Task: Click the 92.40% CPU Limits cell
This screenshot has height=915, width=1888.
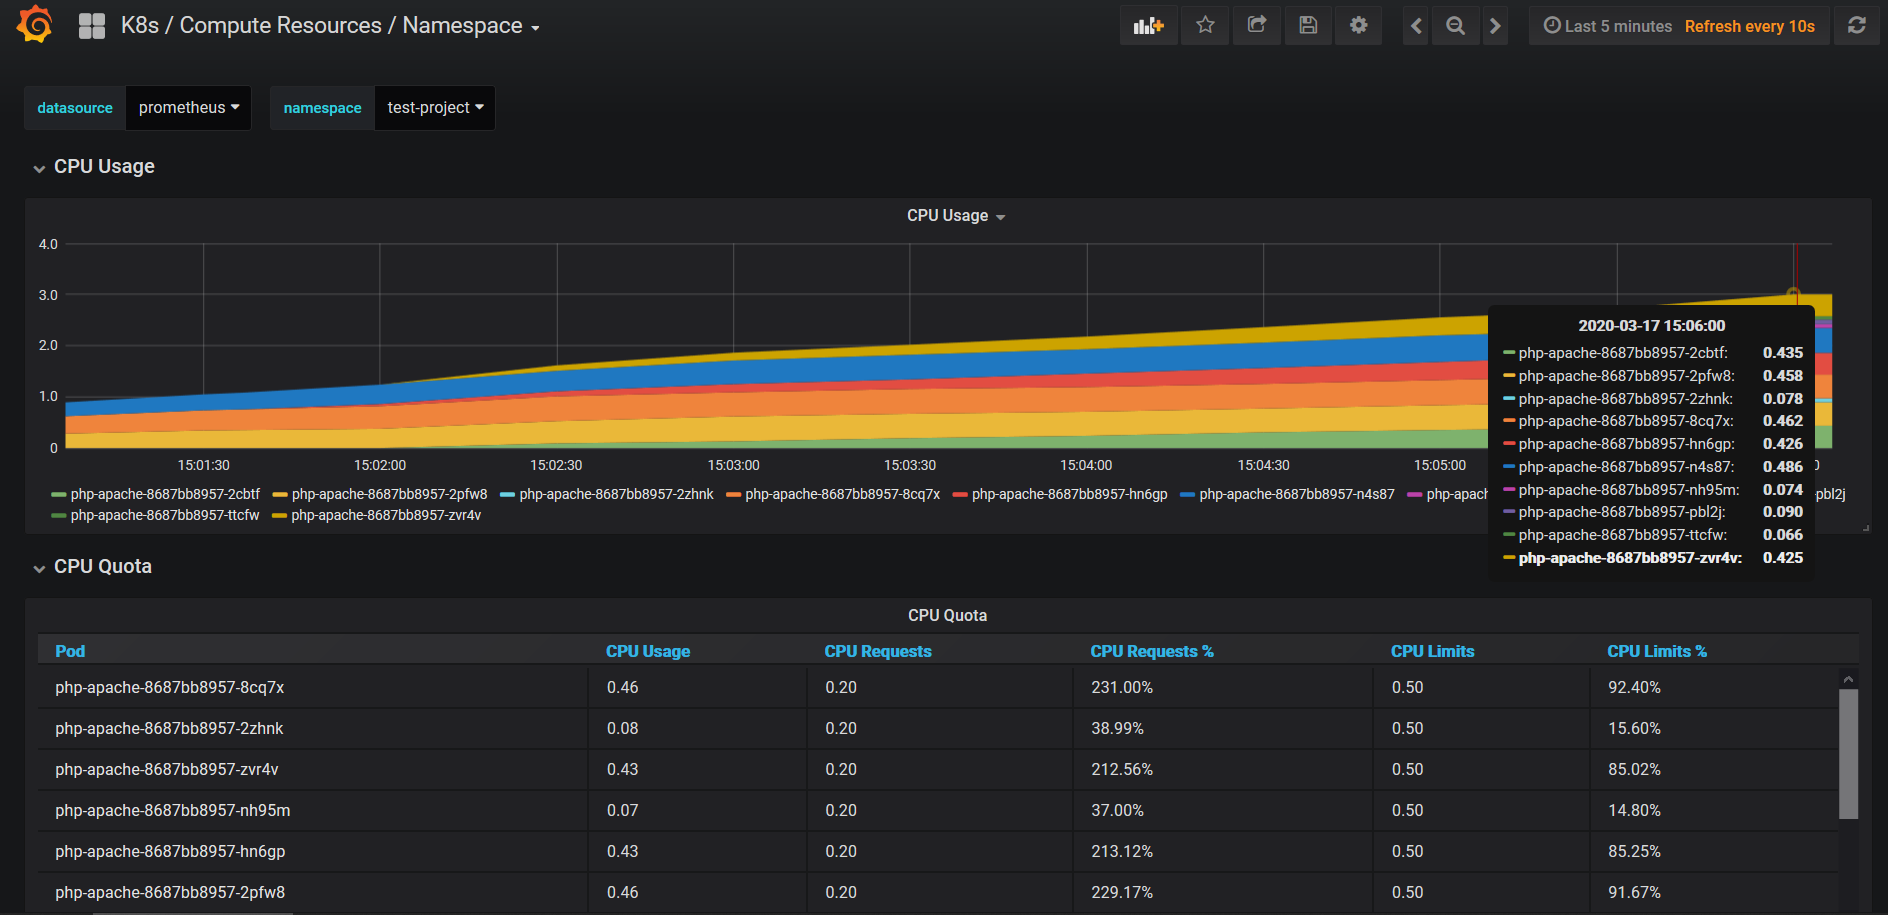Action: point(1714,687)
